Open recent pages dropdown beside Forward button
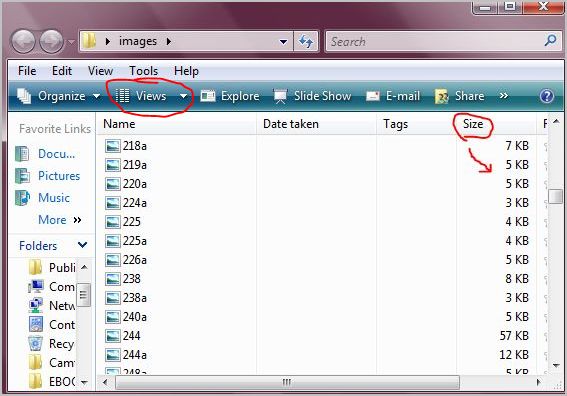 click(71, 42)
